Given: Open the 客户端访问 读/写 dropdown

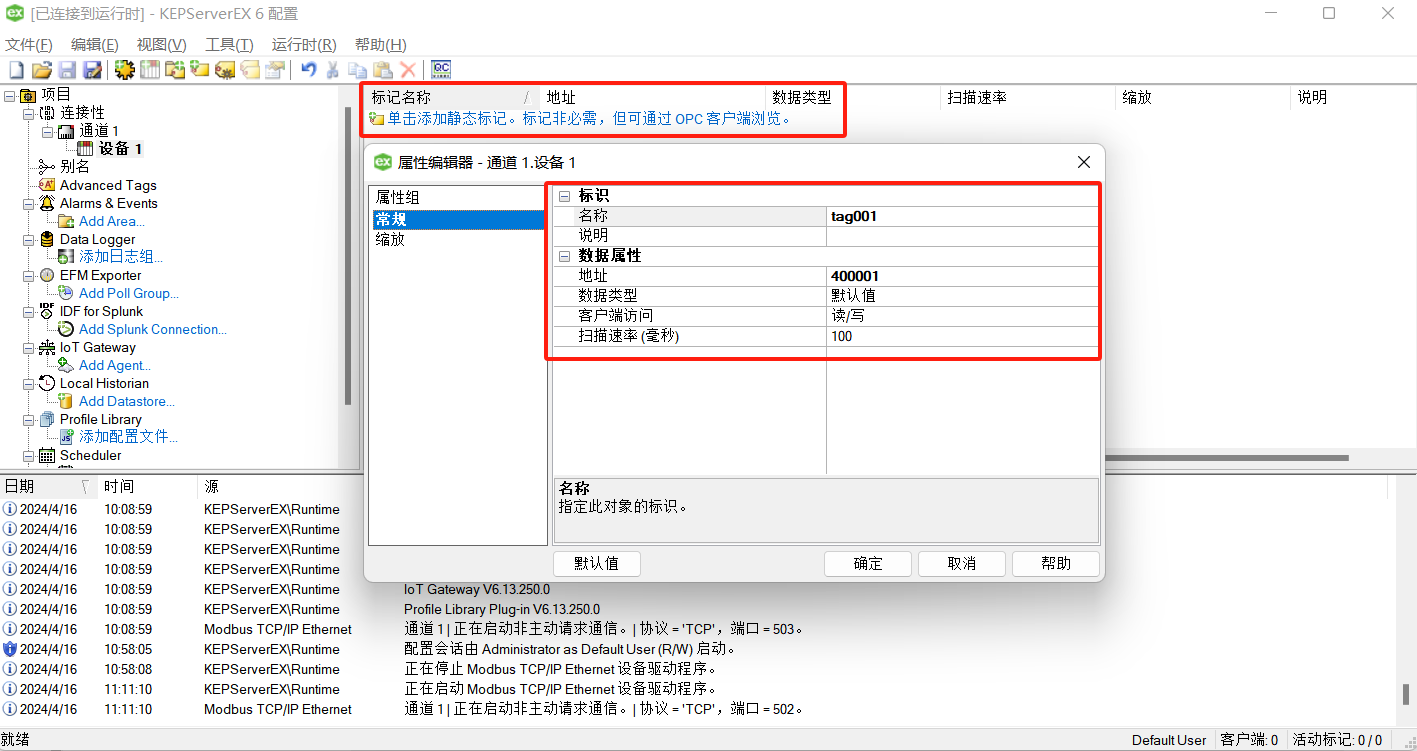Looking at the screenshot, I should click(962, 316).
